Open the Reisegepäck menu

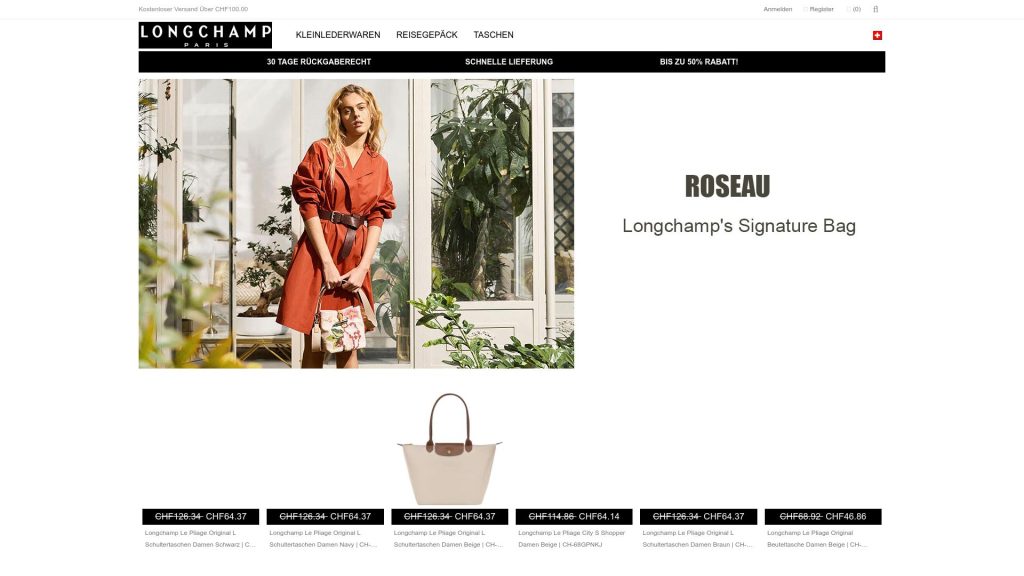click(426, 35)
